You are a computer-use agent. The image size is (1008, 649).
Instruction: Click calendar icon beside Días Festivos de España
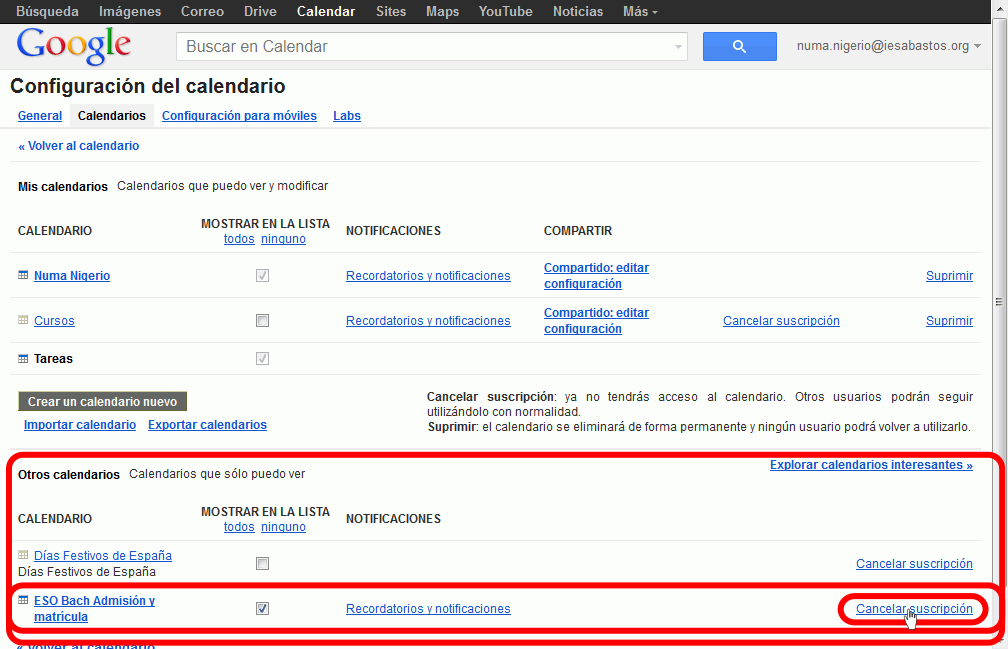tap(23, 555)
